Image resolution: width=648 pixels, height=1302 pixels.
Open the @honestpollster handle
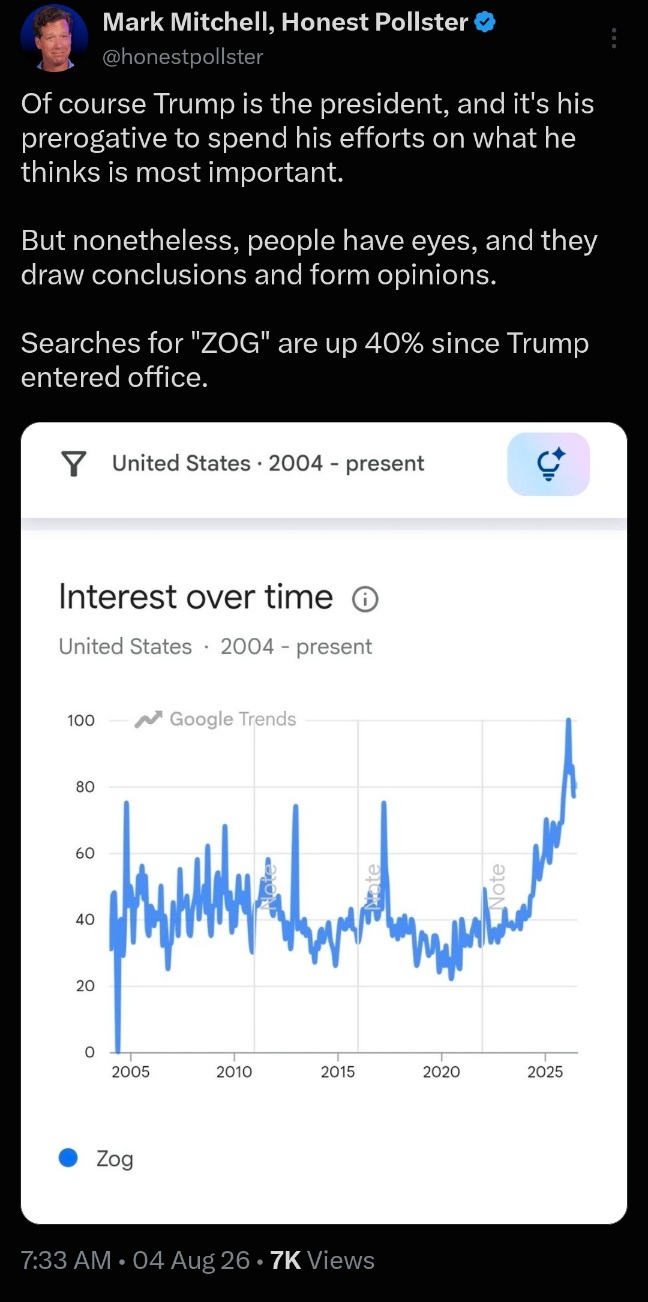pos(182,57)
